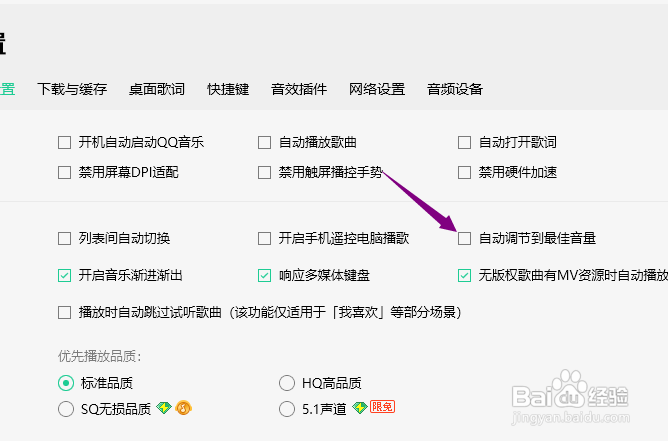Disable 响应多媒体键盘 checkbox
668x441 pixels.
coord(265,275)
